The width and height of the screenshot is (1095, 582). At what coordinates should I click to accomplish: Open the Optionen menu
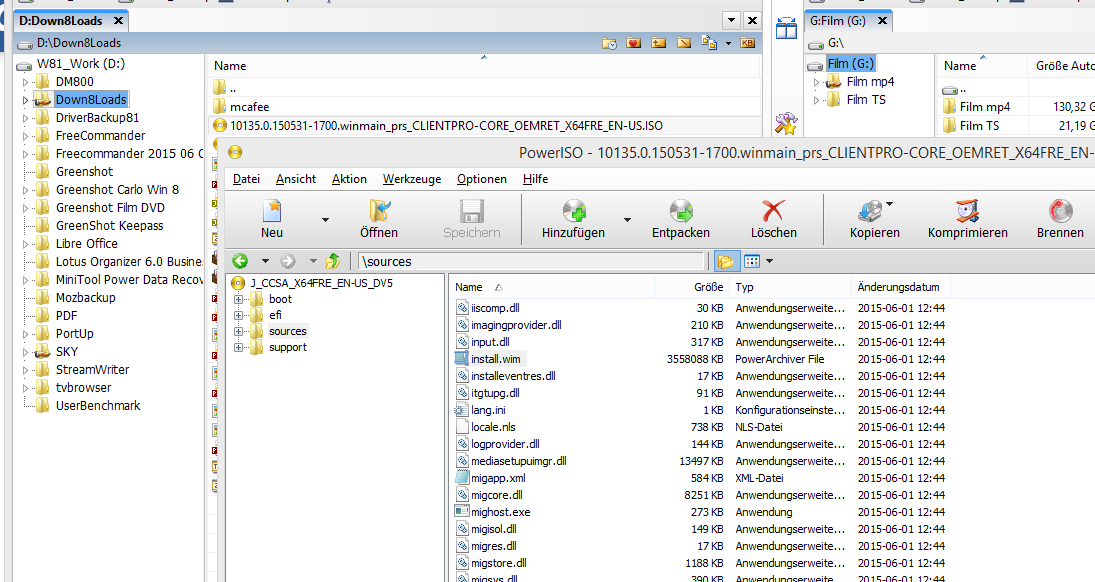coord(482,179)
